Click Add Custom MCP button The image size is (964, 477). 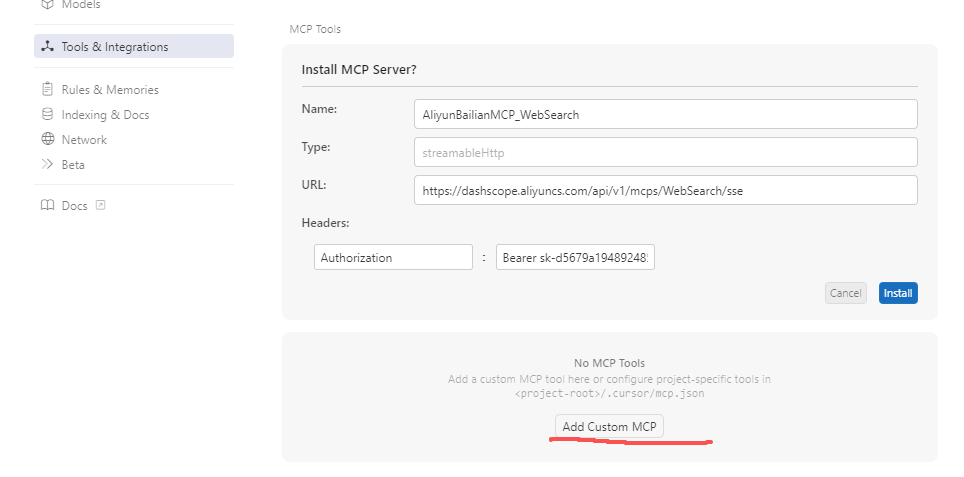pos(609,427)
